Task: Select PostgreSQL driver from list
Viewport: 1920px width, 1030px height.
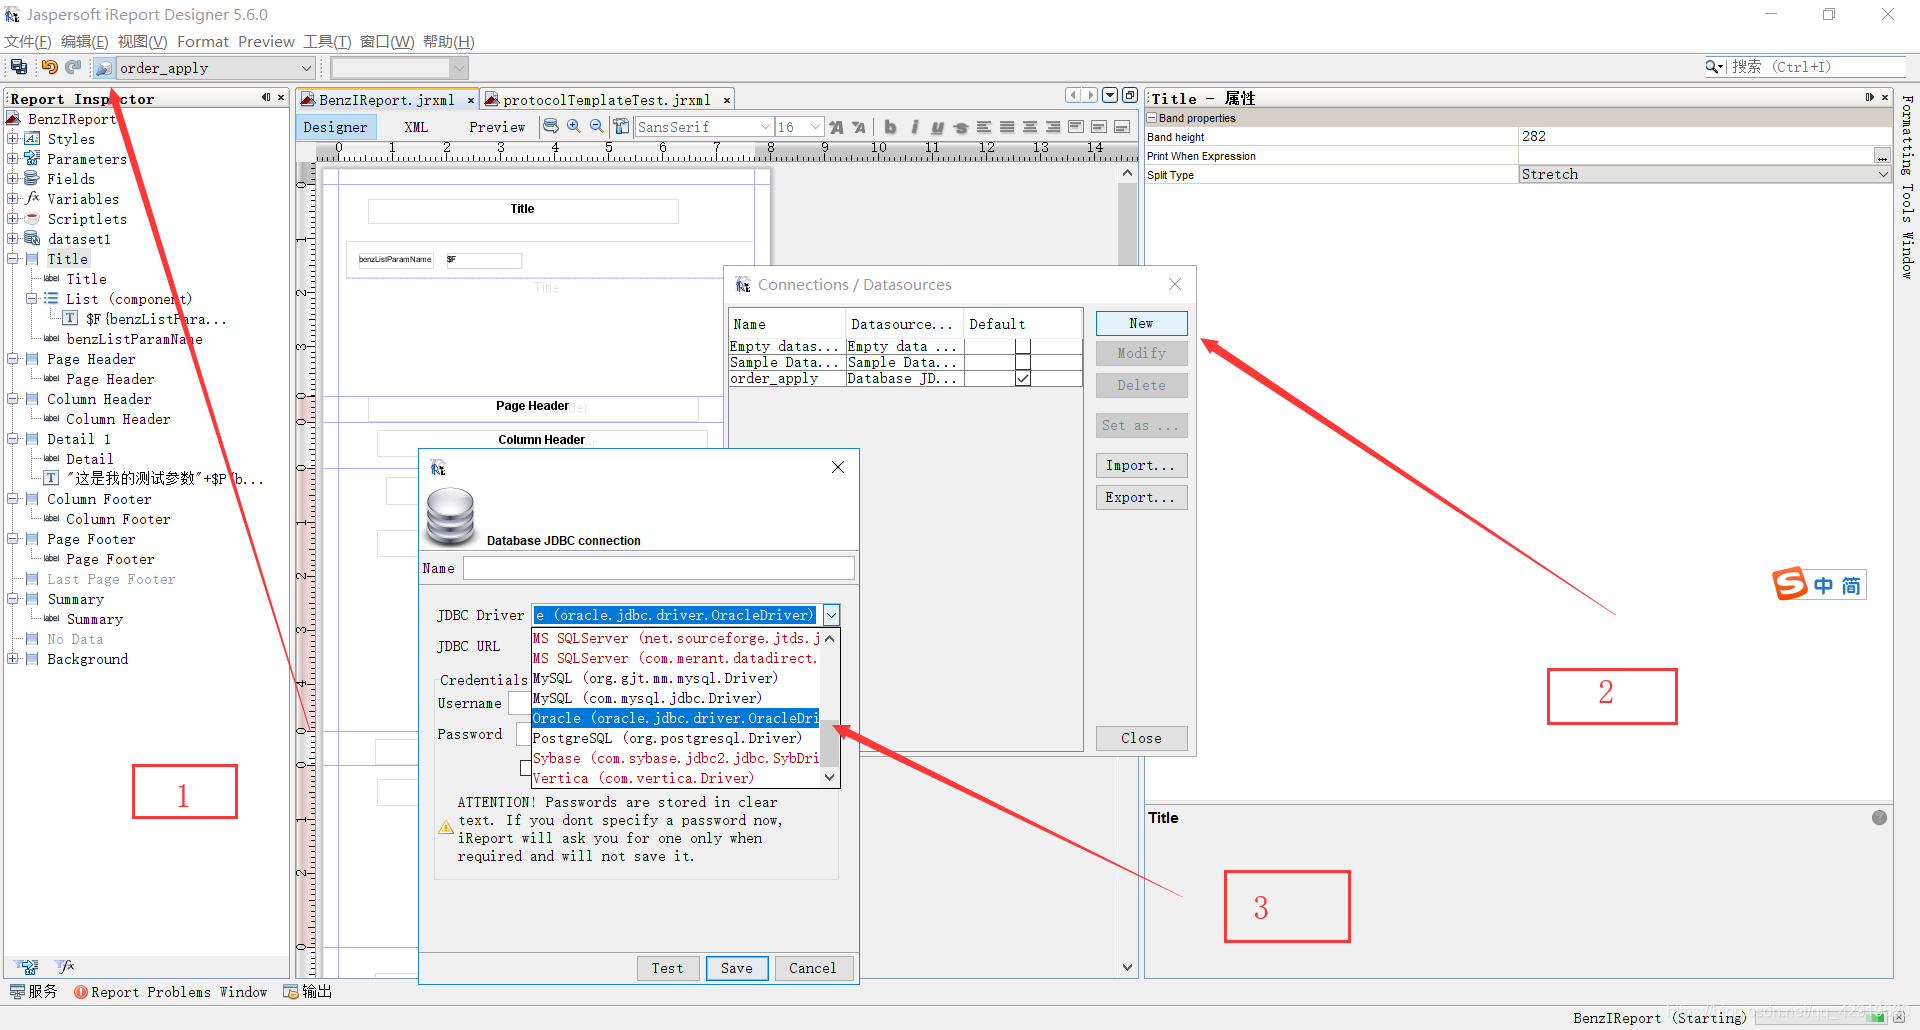Action: [675, 738]
